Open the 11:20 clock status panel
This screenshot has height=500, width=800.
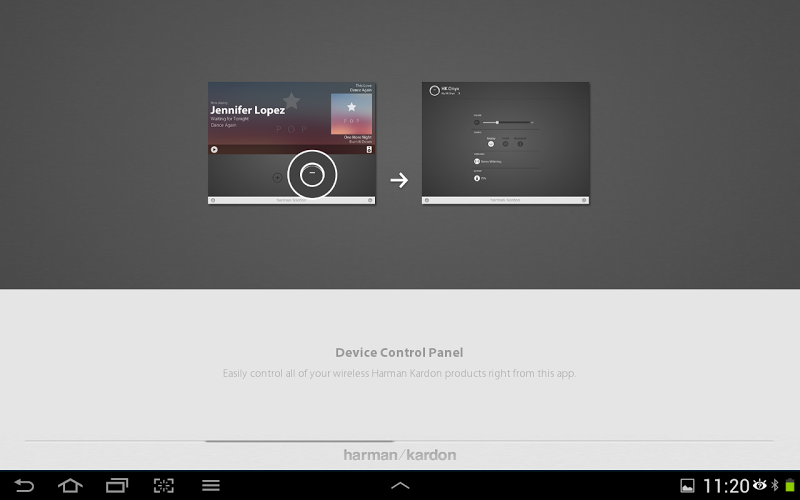click(x=726, y=486)
